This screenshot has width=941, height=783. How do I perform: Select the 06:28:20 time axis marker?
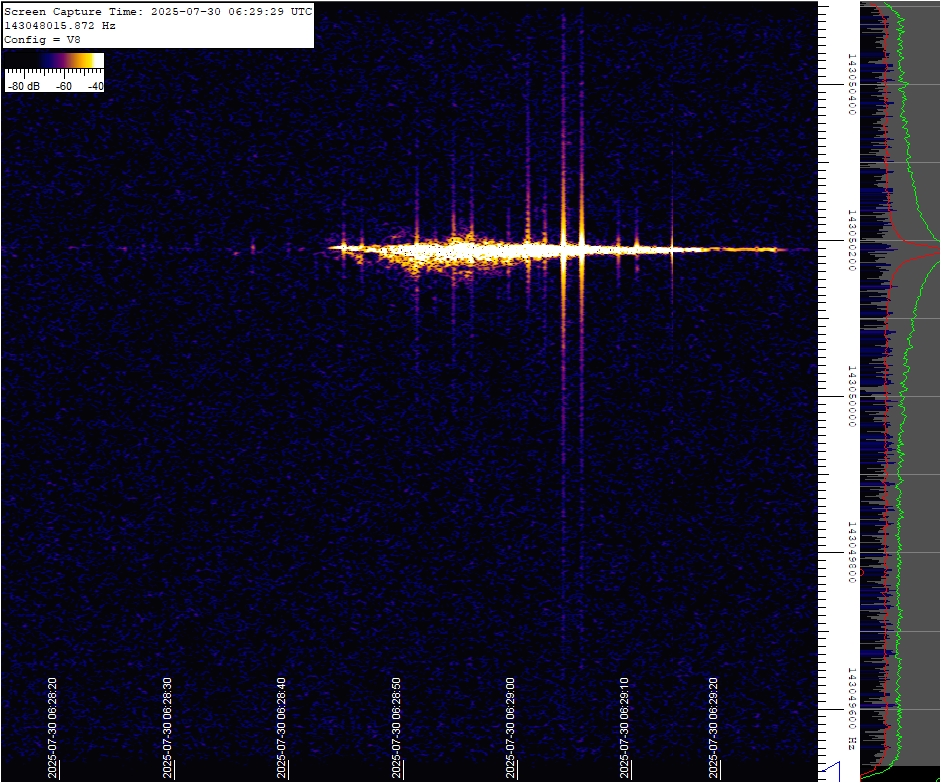click(53, 728)
